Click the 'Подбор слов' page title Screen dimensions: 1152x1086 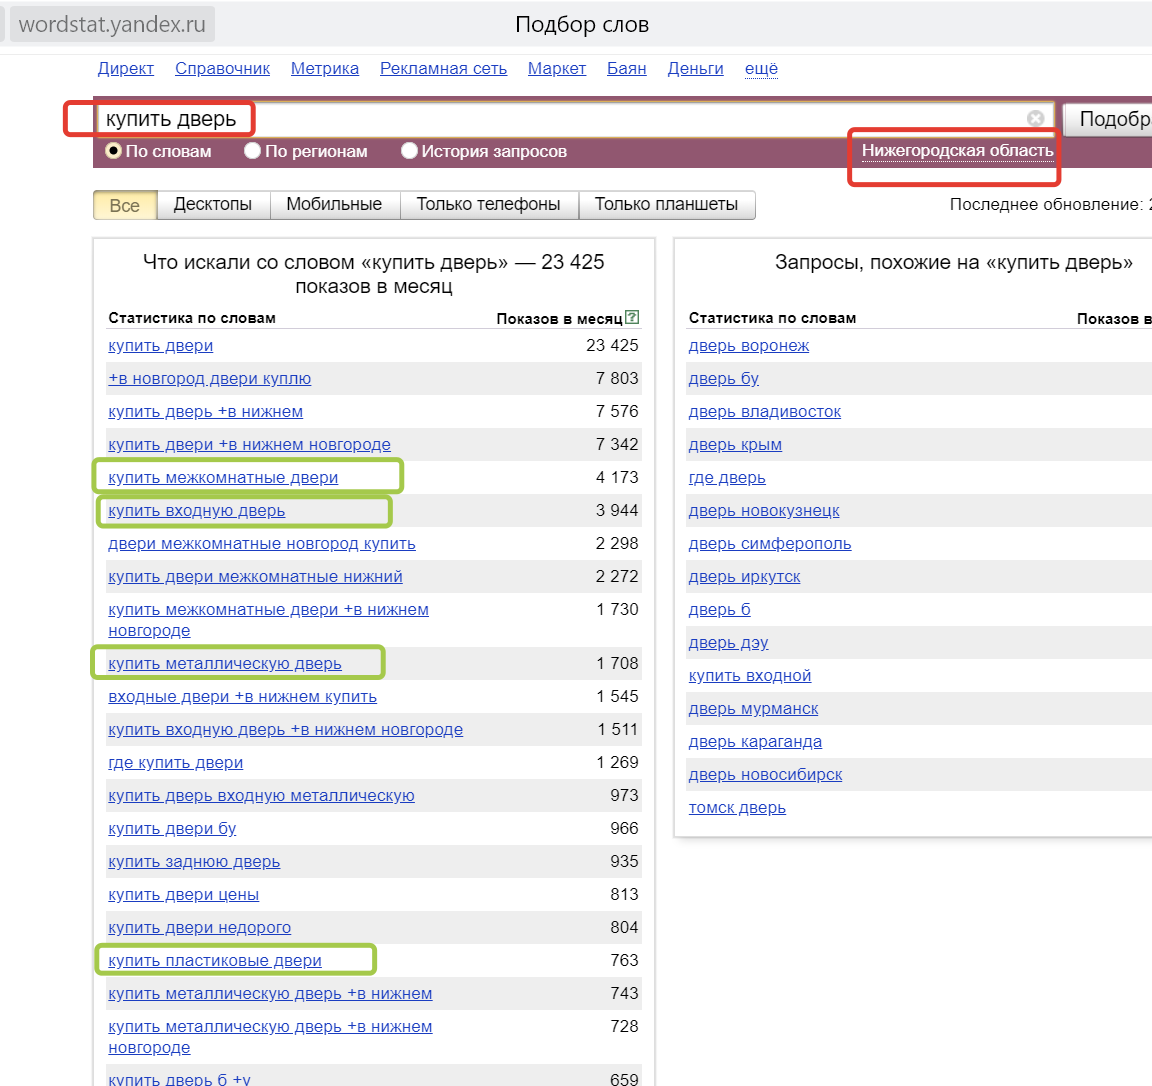click(x=582, y=24)
